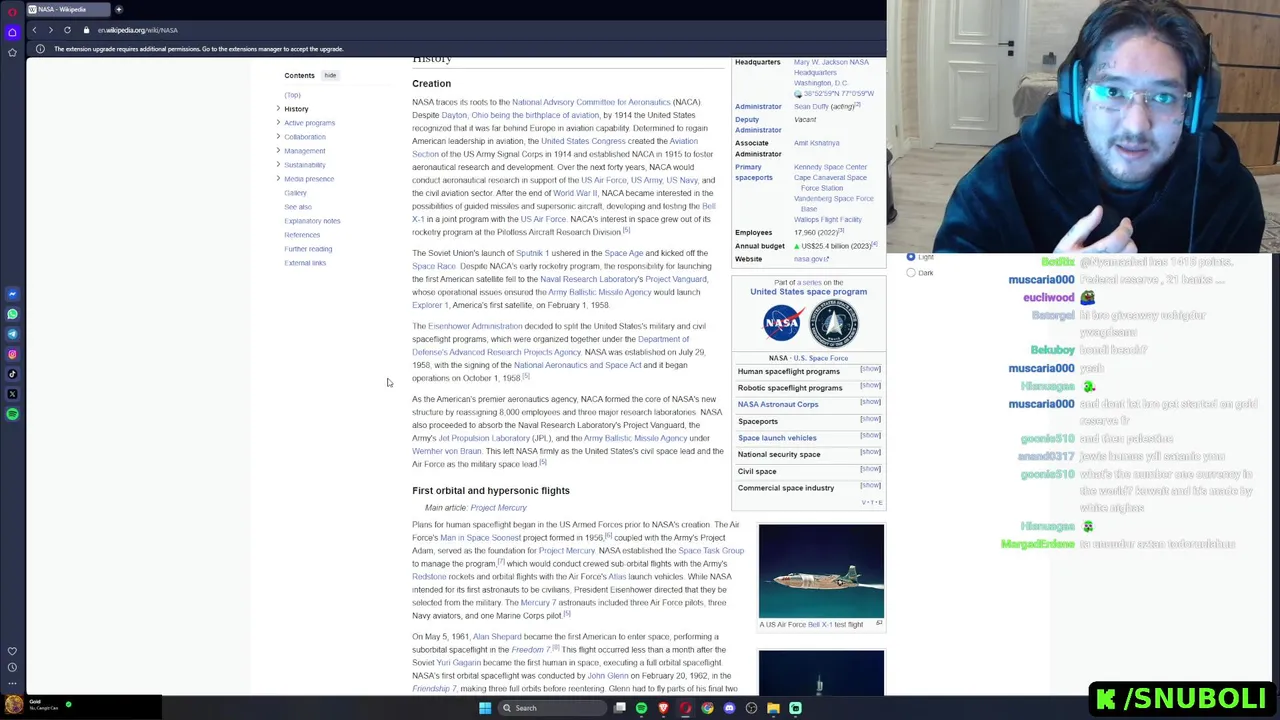1280x720 pixels.
Task: Open Discord from the taskbar
Action: coord(729,708)
